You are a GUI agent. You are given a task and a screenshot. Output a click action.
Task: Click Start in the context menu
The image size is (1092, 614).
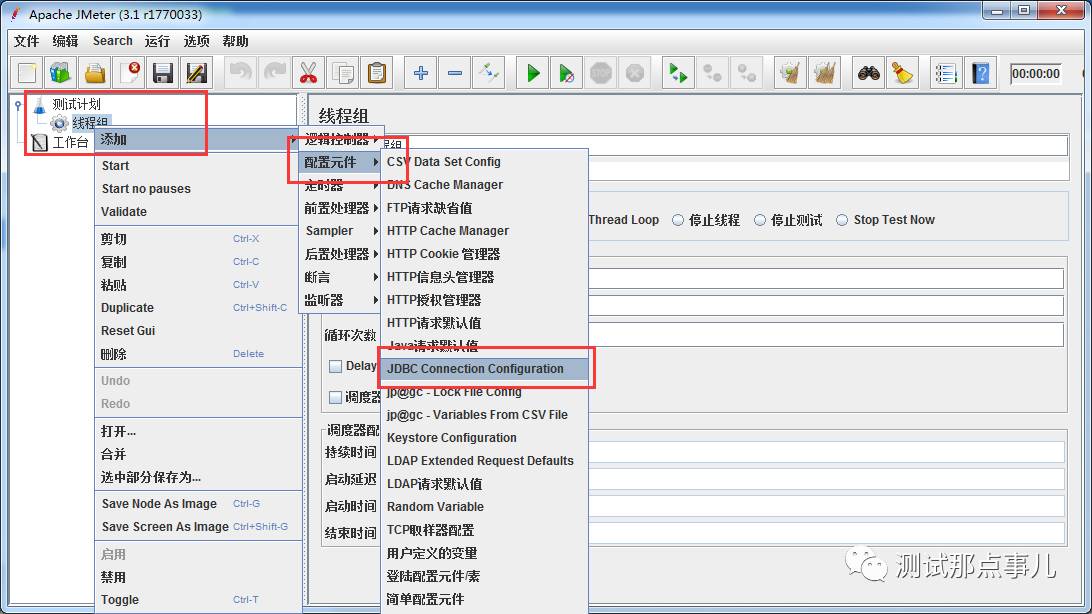[x=198, y=166]
